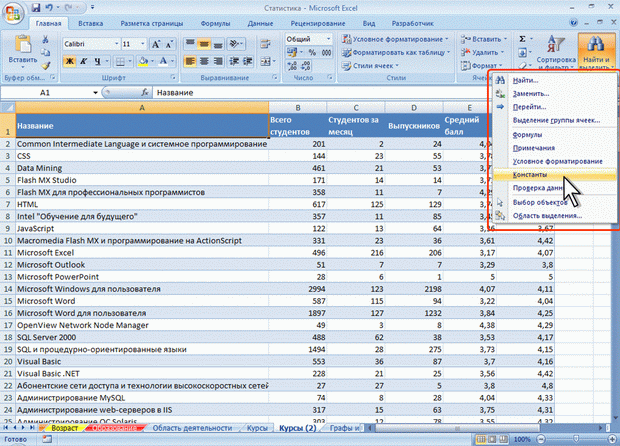Click the formula bar containing Название
620x446 pixels.
point(320,93)
